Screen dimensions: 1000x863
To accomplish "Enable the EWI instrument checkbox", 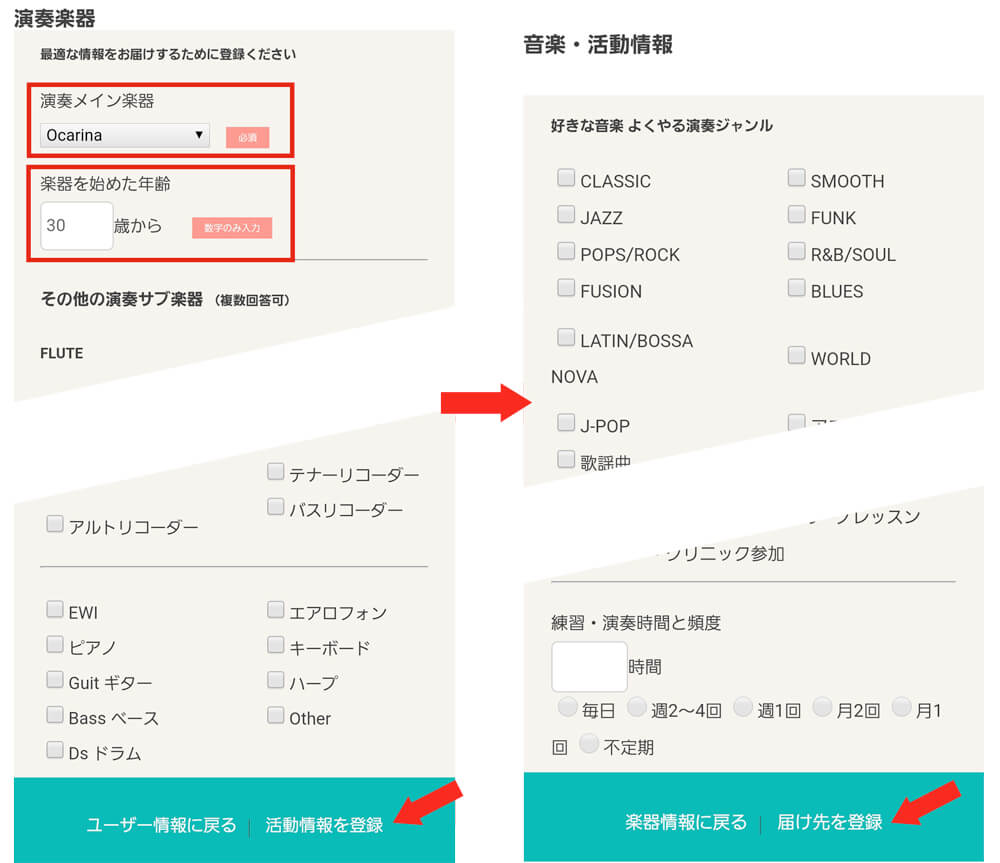I will pos(55,610).
